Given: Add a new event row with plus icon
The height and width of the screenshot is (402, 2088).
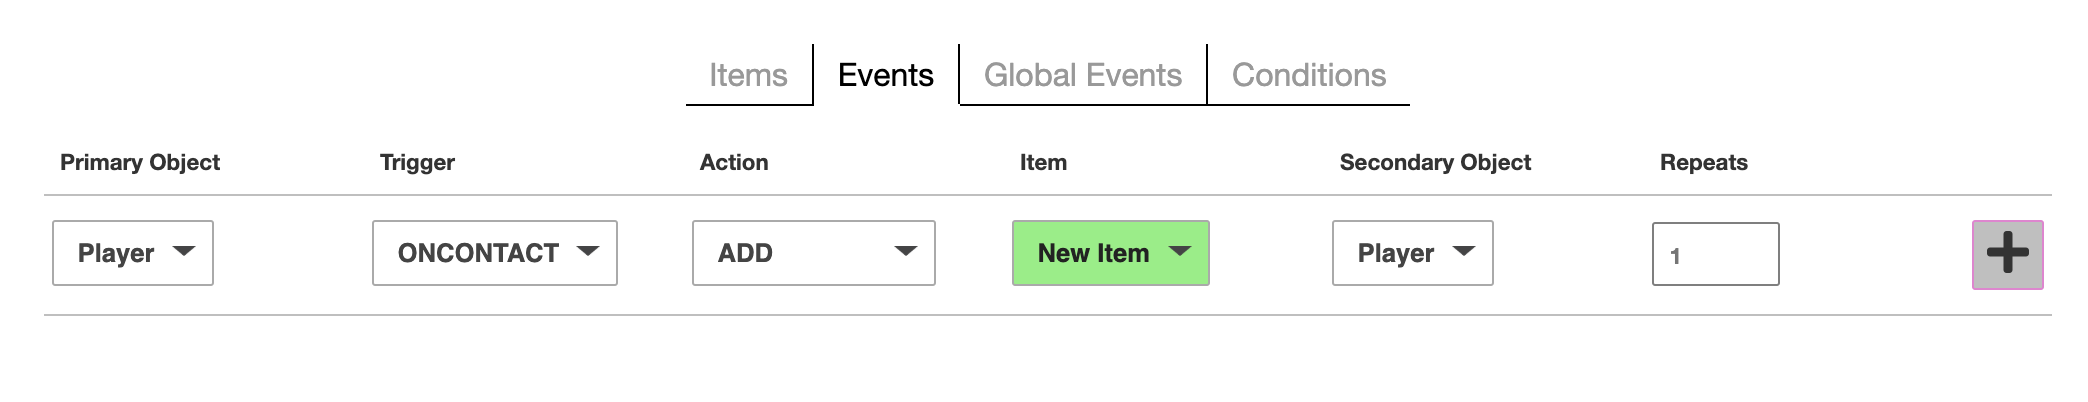Looking at the screenshot, I should [2007, 254].
